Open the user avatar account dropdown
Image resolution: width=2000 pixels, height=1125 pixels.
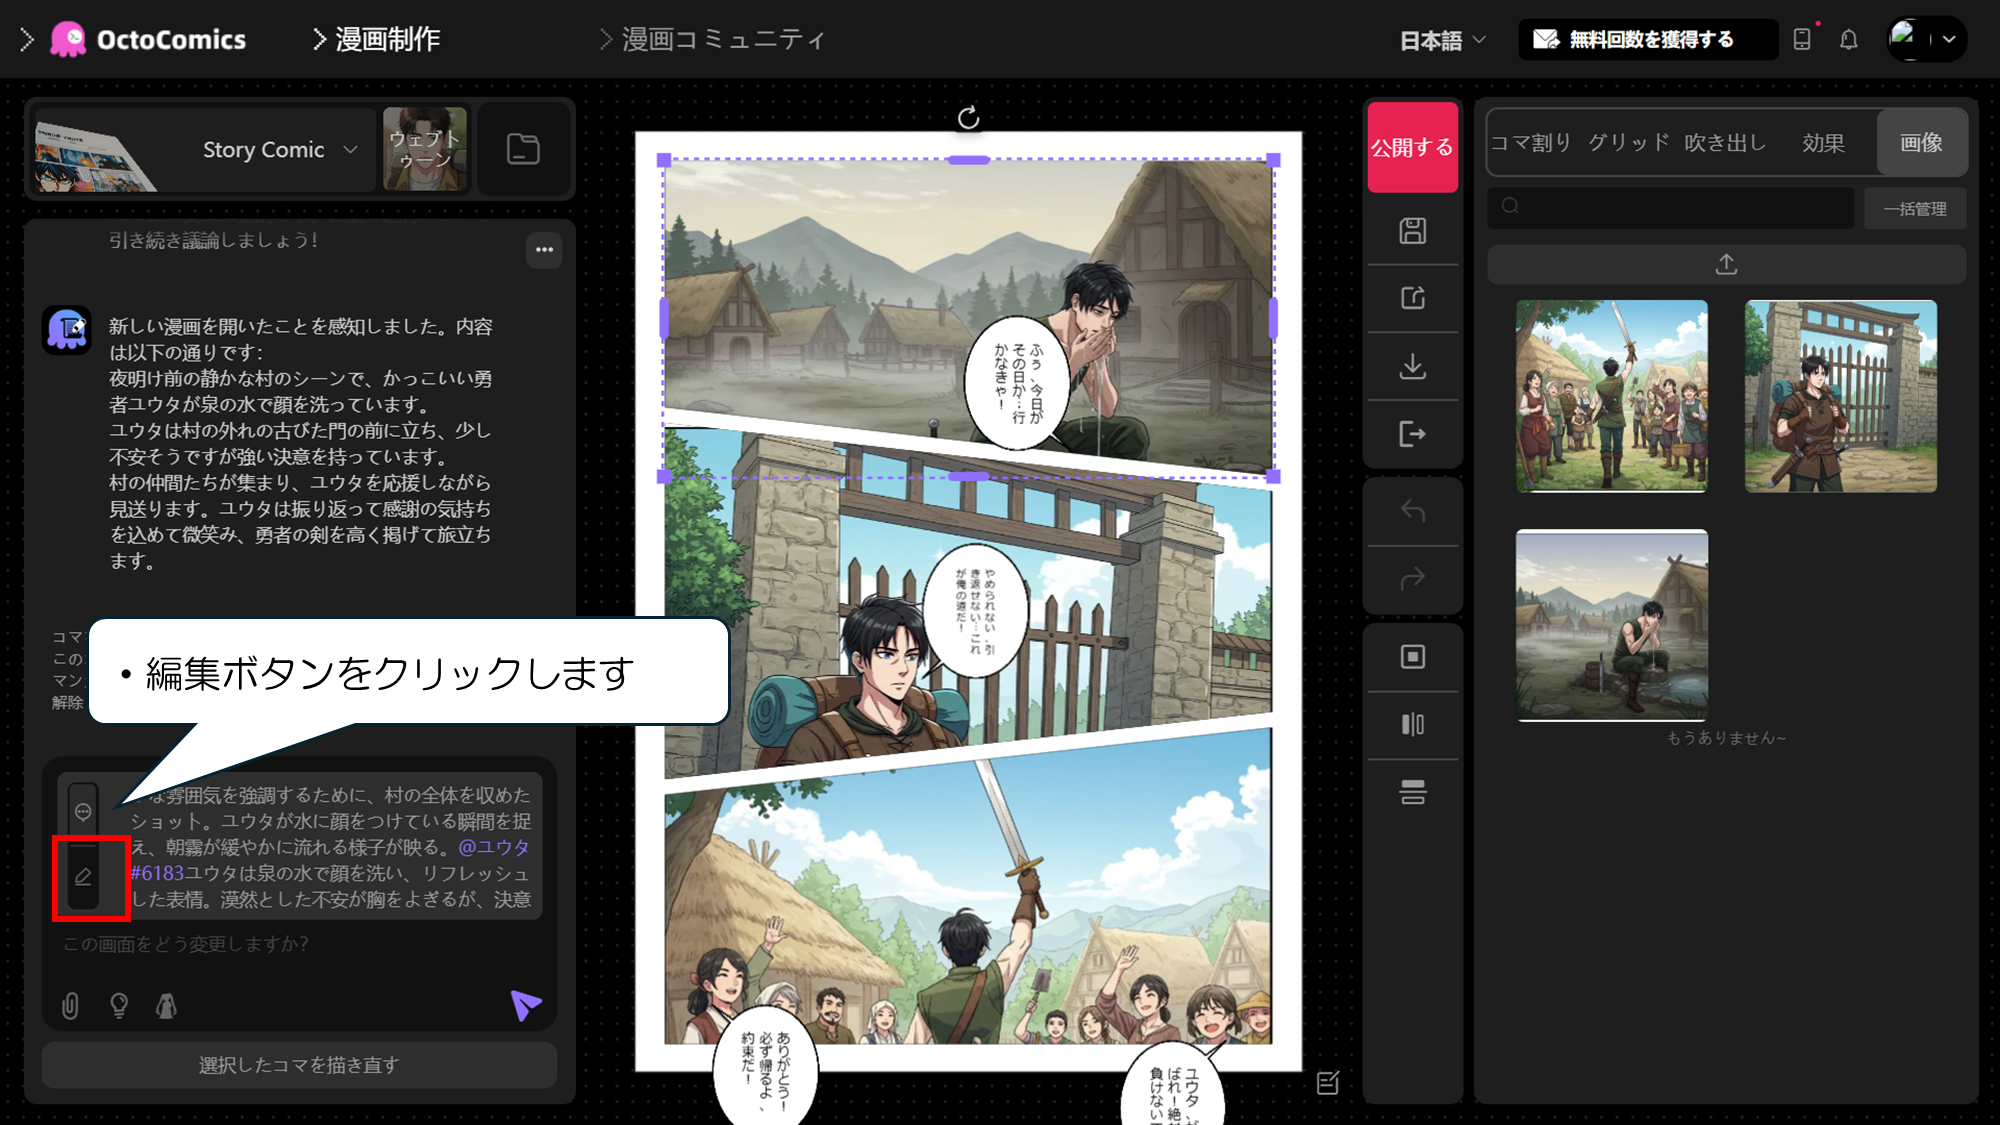click(x=1926, y=40)
